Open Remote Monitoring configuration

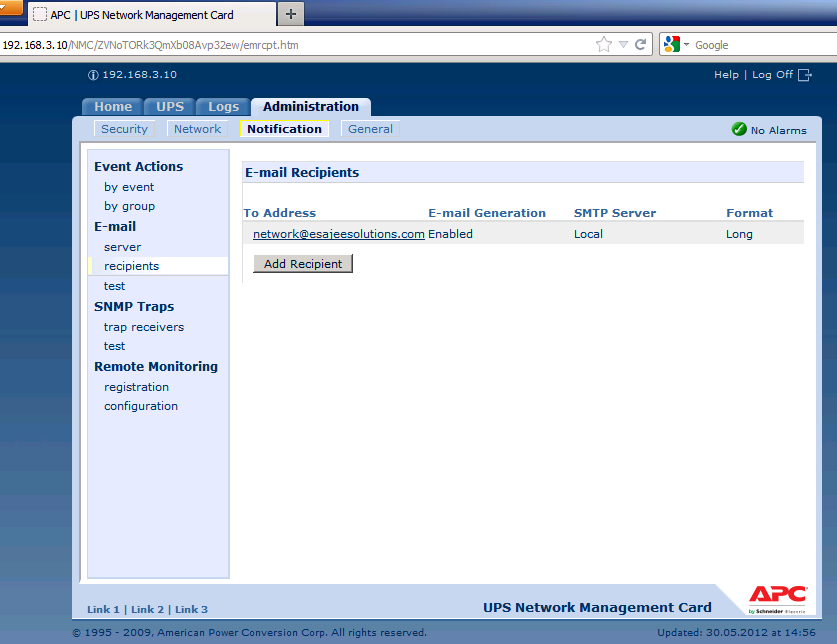point(140,406)
